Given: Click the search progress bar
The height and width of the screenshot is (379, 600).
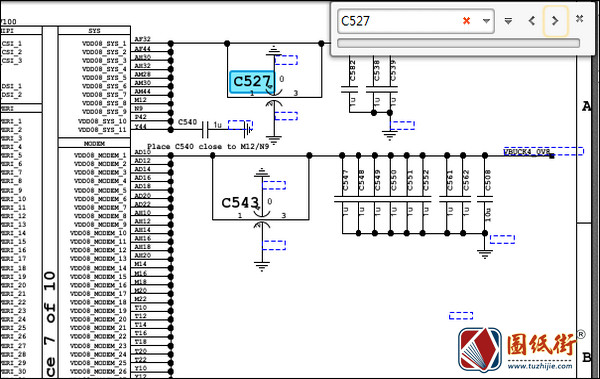Looking at the screenshot, I should [458, 43].
